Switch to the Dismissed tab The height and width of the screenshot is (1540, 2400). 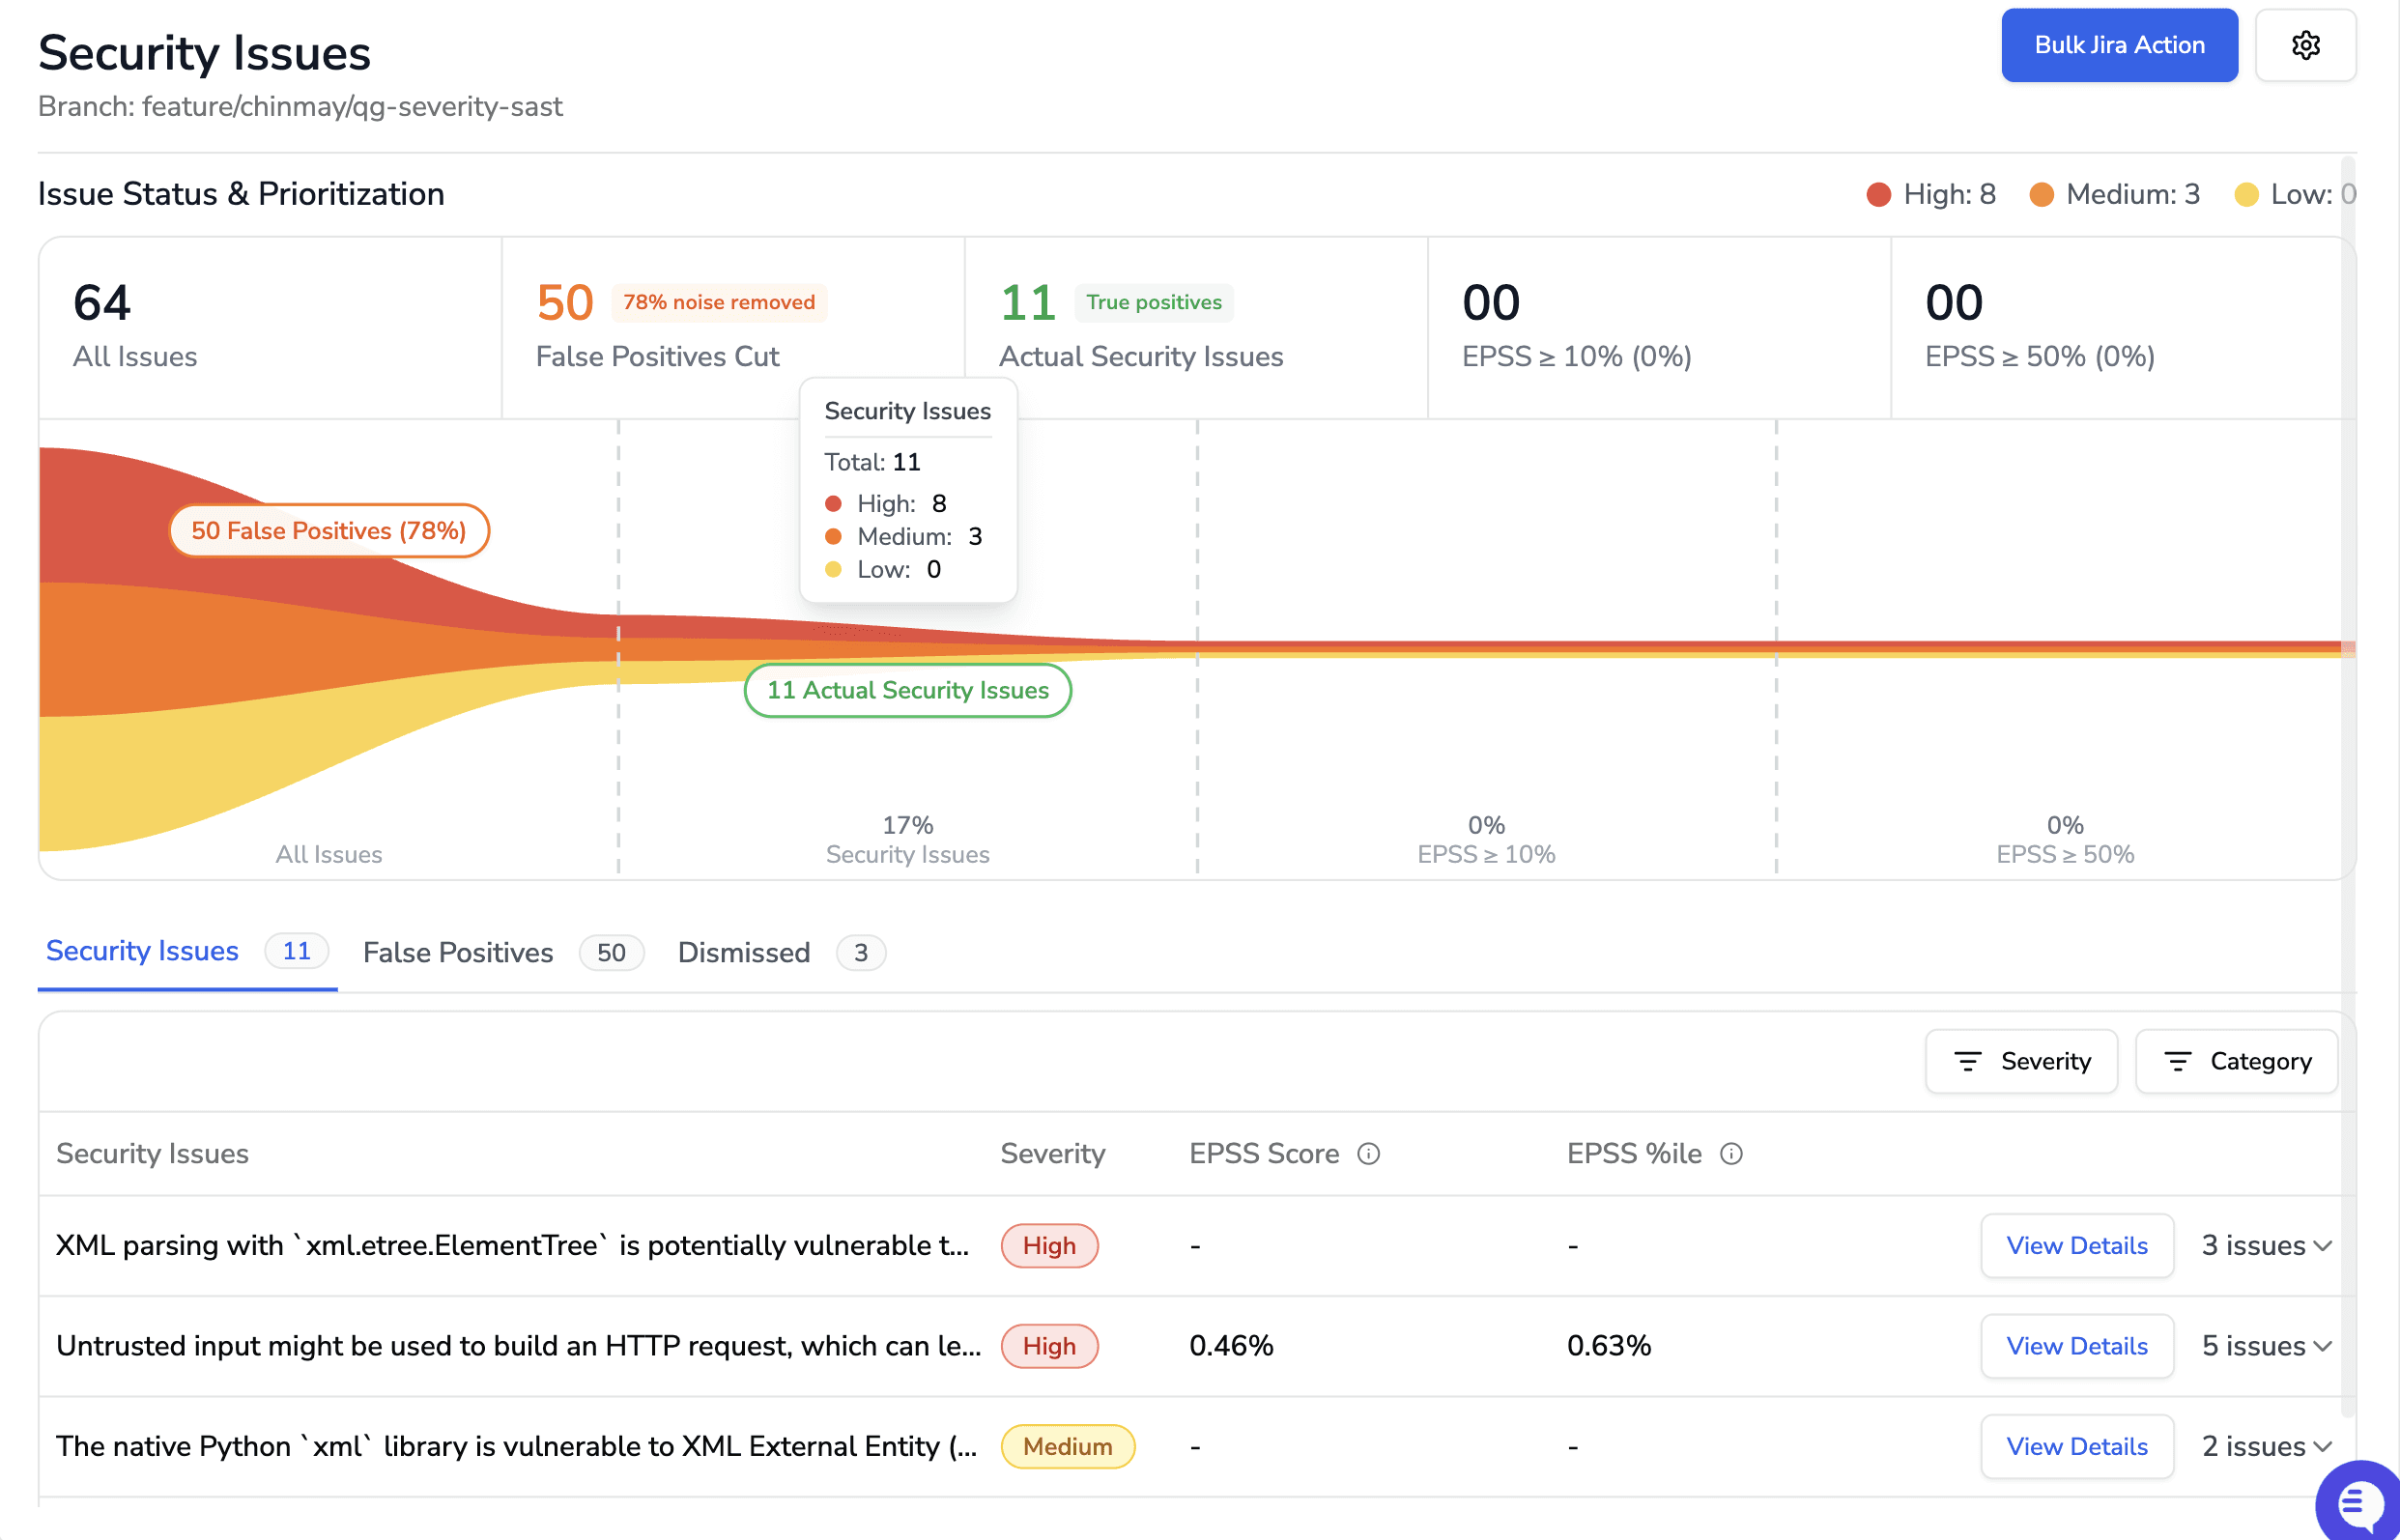point(743,952)
